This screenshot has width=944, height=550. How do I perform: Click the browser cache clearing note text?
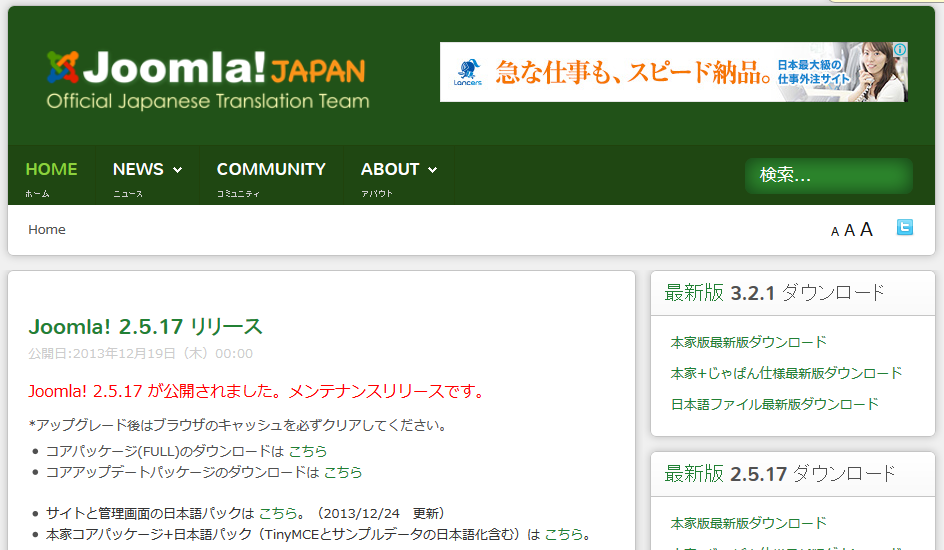point(240,425)
